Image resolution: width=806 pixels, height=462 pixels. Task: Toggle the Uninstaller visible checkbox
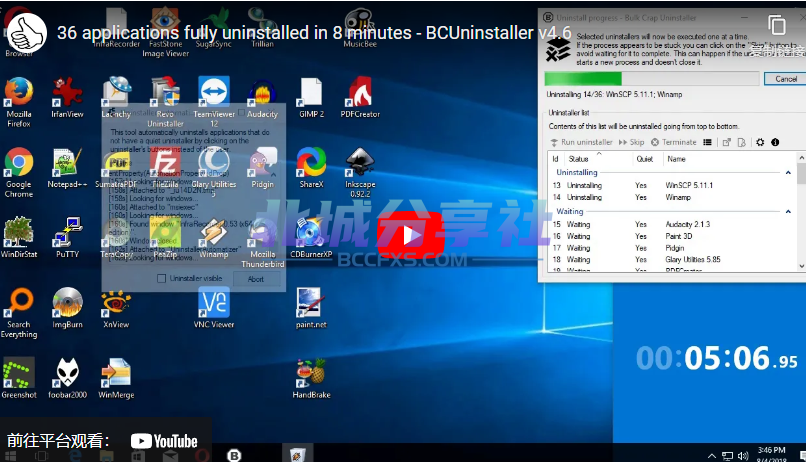coord(161,278)
